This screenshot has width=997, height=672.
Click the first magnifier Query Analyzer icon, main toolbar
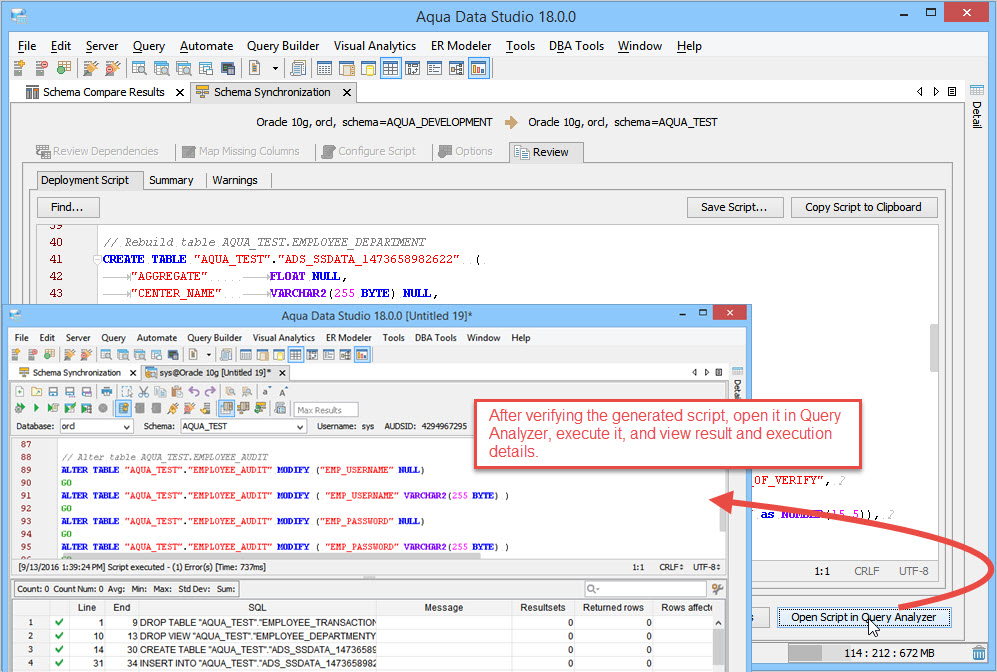coord(139,68)
